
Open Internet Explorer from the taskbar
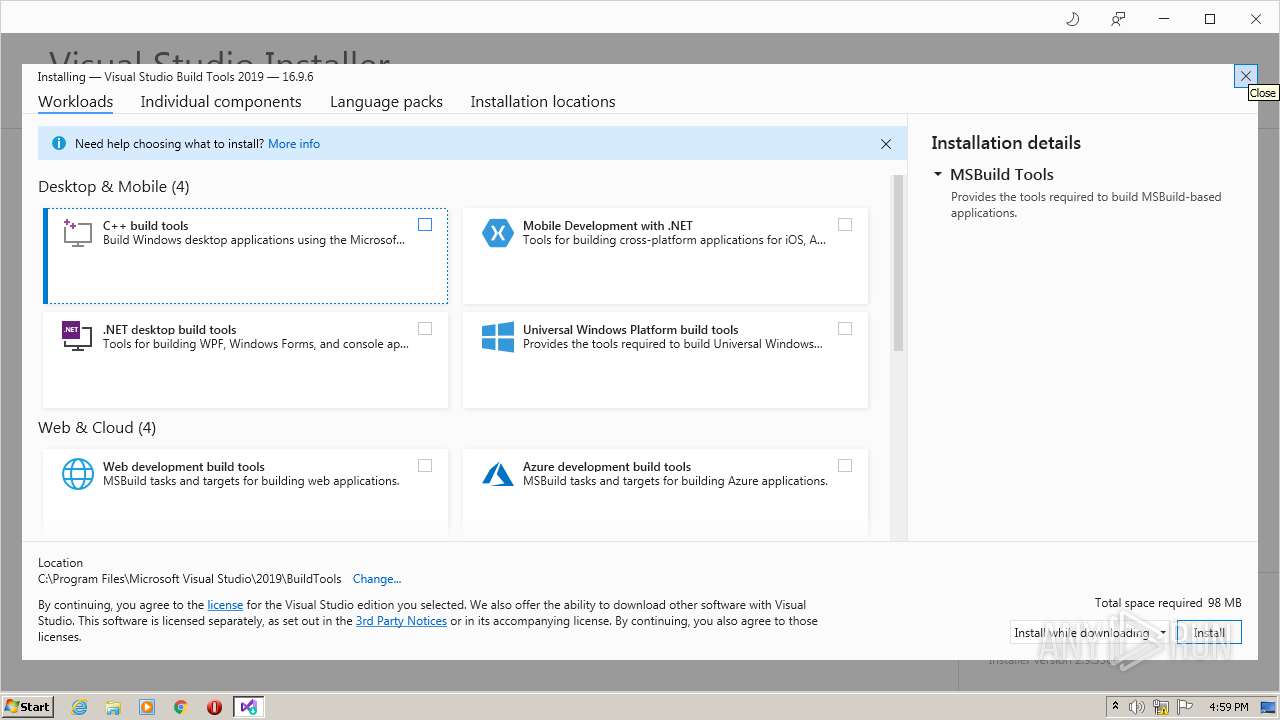click(79, 707)
